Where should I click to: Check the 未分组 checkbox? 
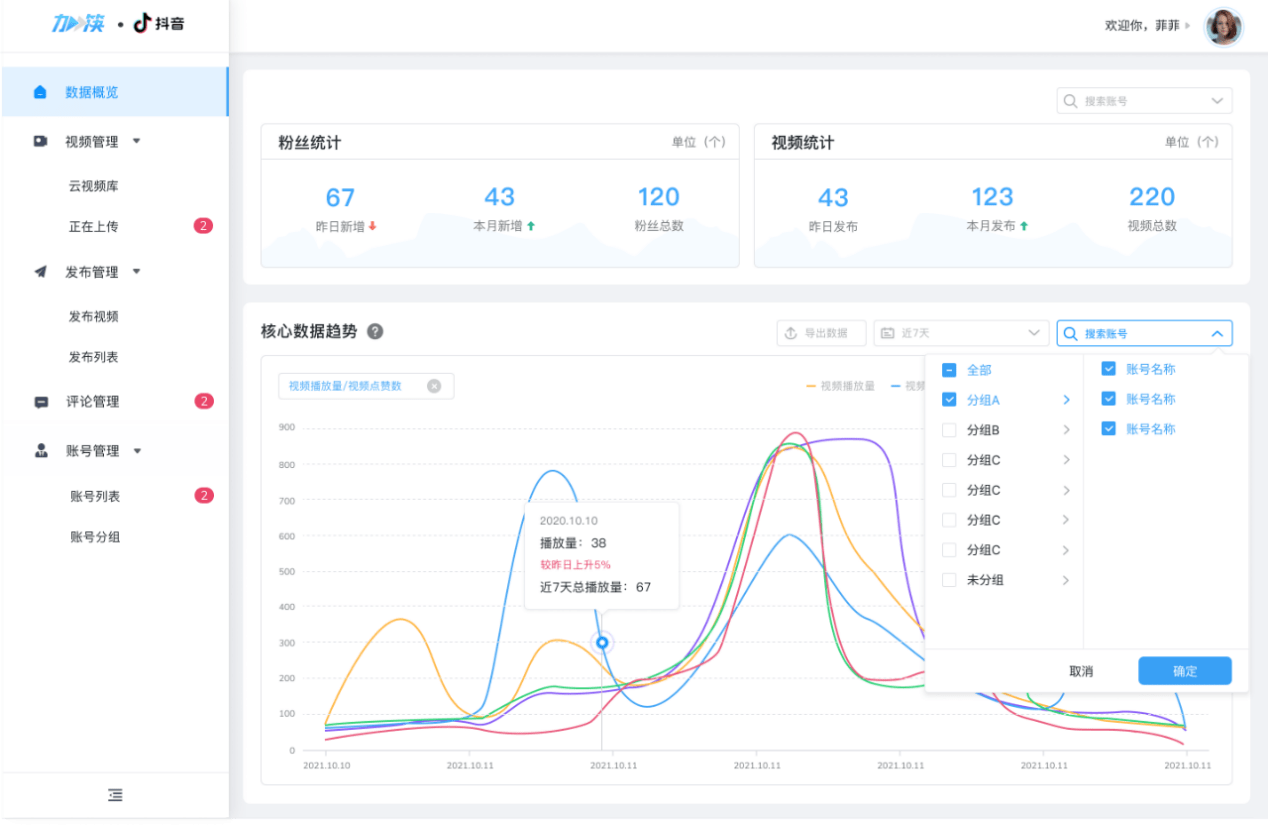[949, 580]
